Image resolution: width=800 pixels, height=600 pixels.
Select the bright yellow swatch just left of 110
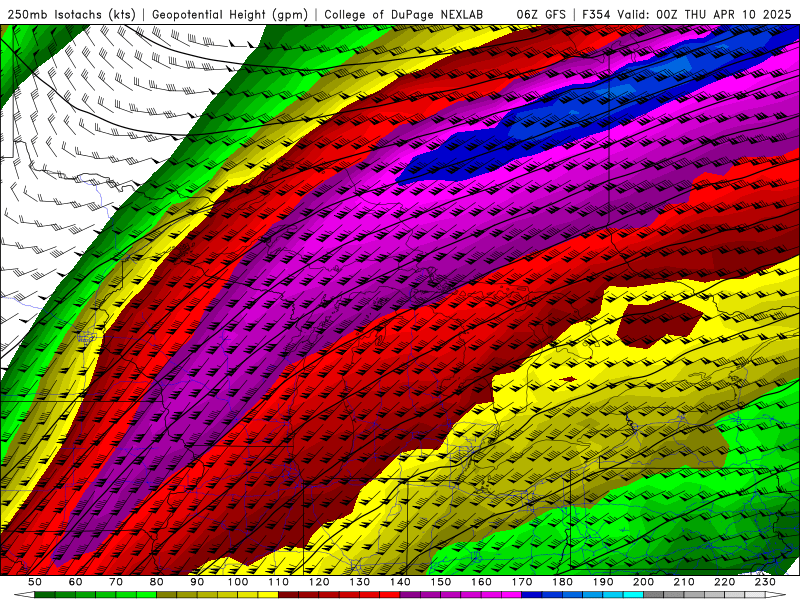pos(268,594)
